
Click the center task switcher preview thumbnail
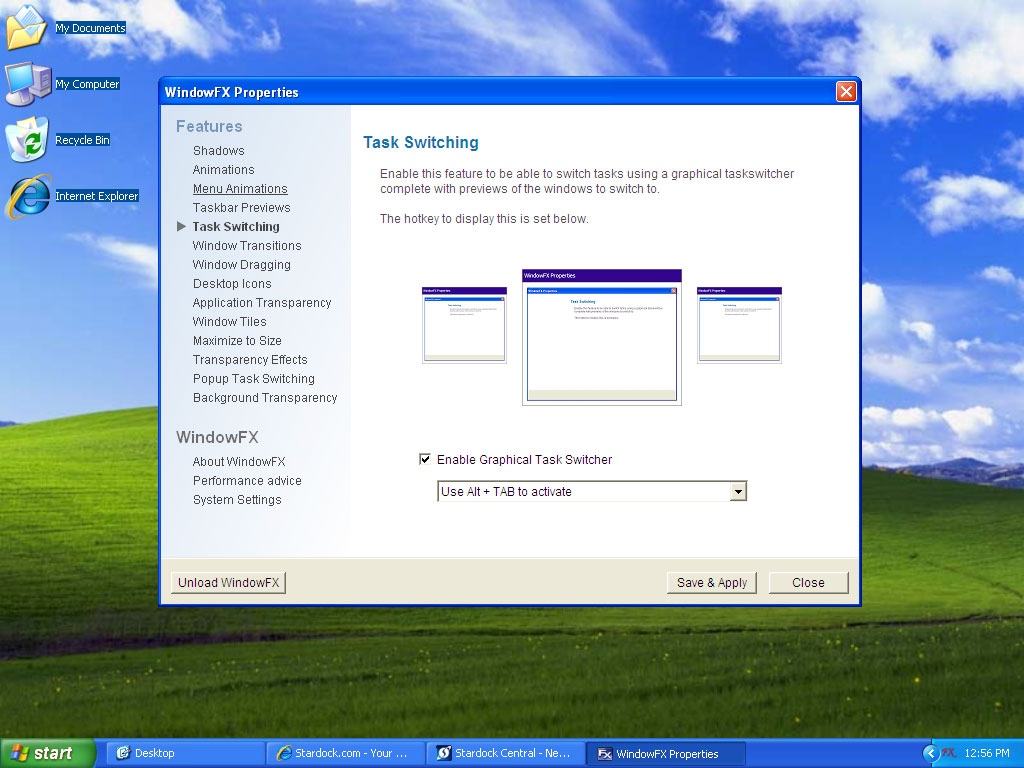coord(601,337)
